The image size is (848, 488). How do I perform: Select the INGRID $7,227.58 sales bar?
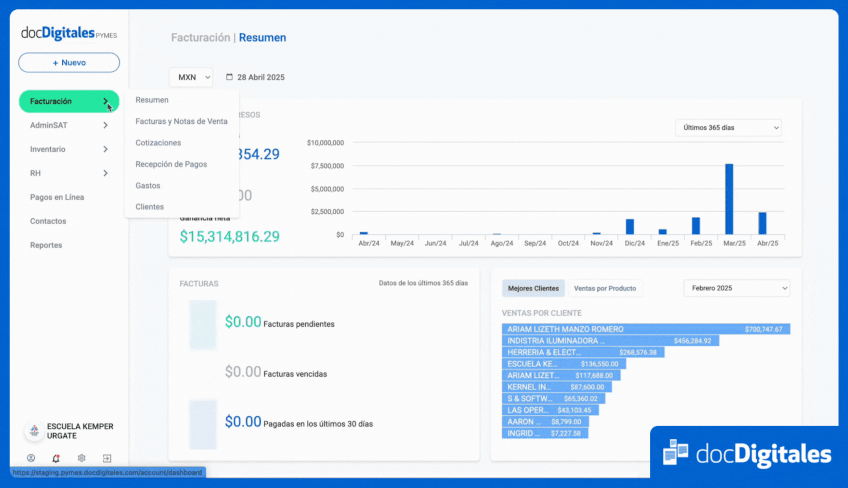pos(545,433)
